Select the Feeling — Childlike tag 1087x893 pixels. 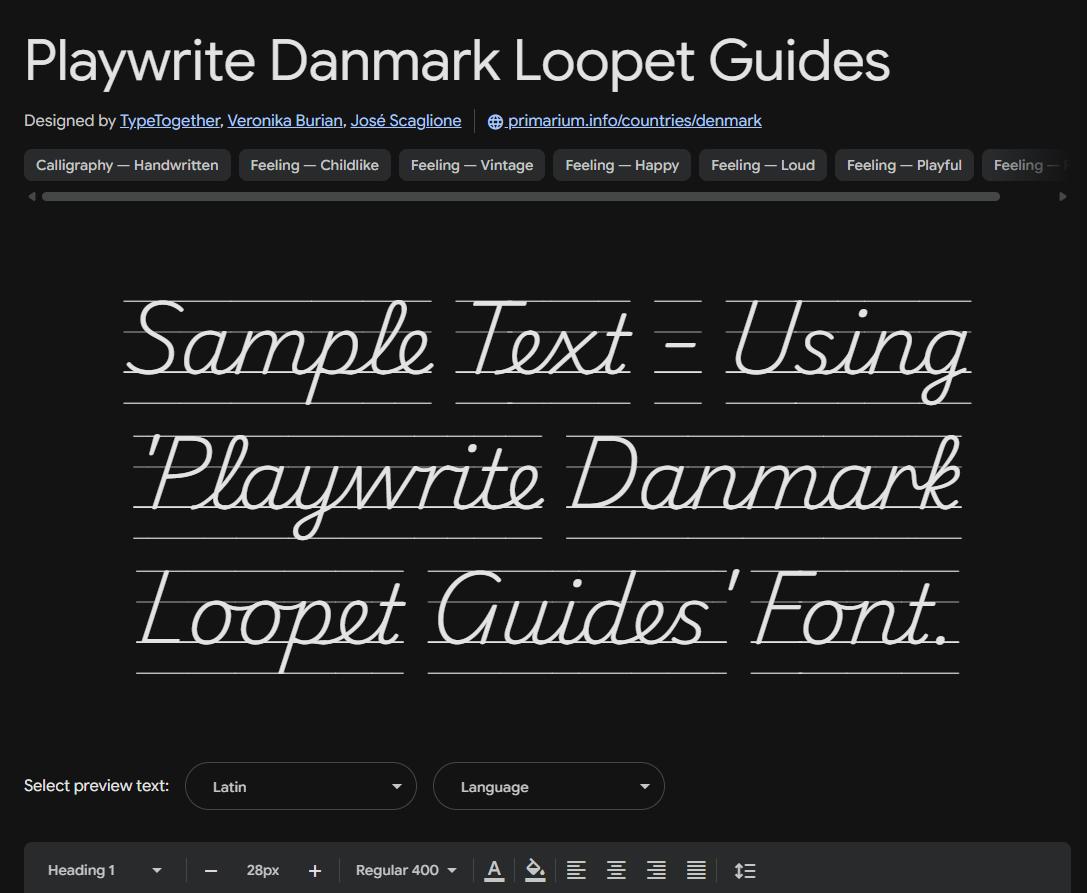click(x=315, y=165)
